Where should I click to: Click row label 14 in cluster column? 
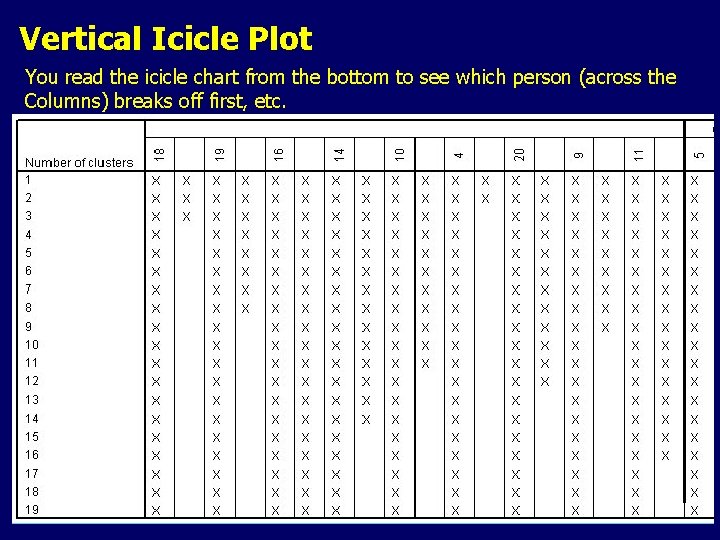click(x=32, y=419)
